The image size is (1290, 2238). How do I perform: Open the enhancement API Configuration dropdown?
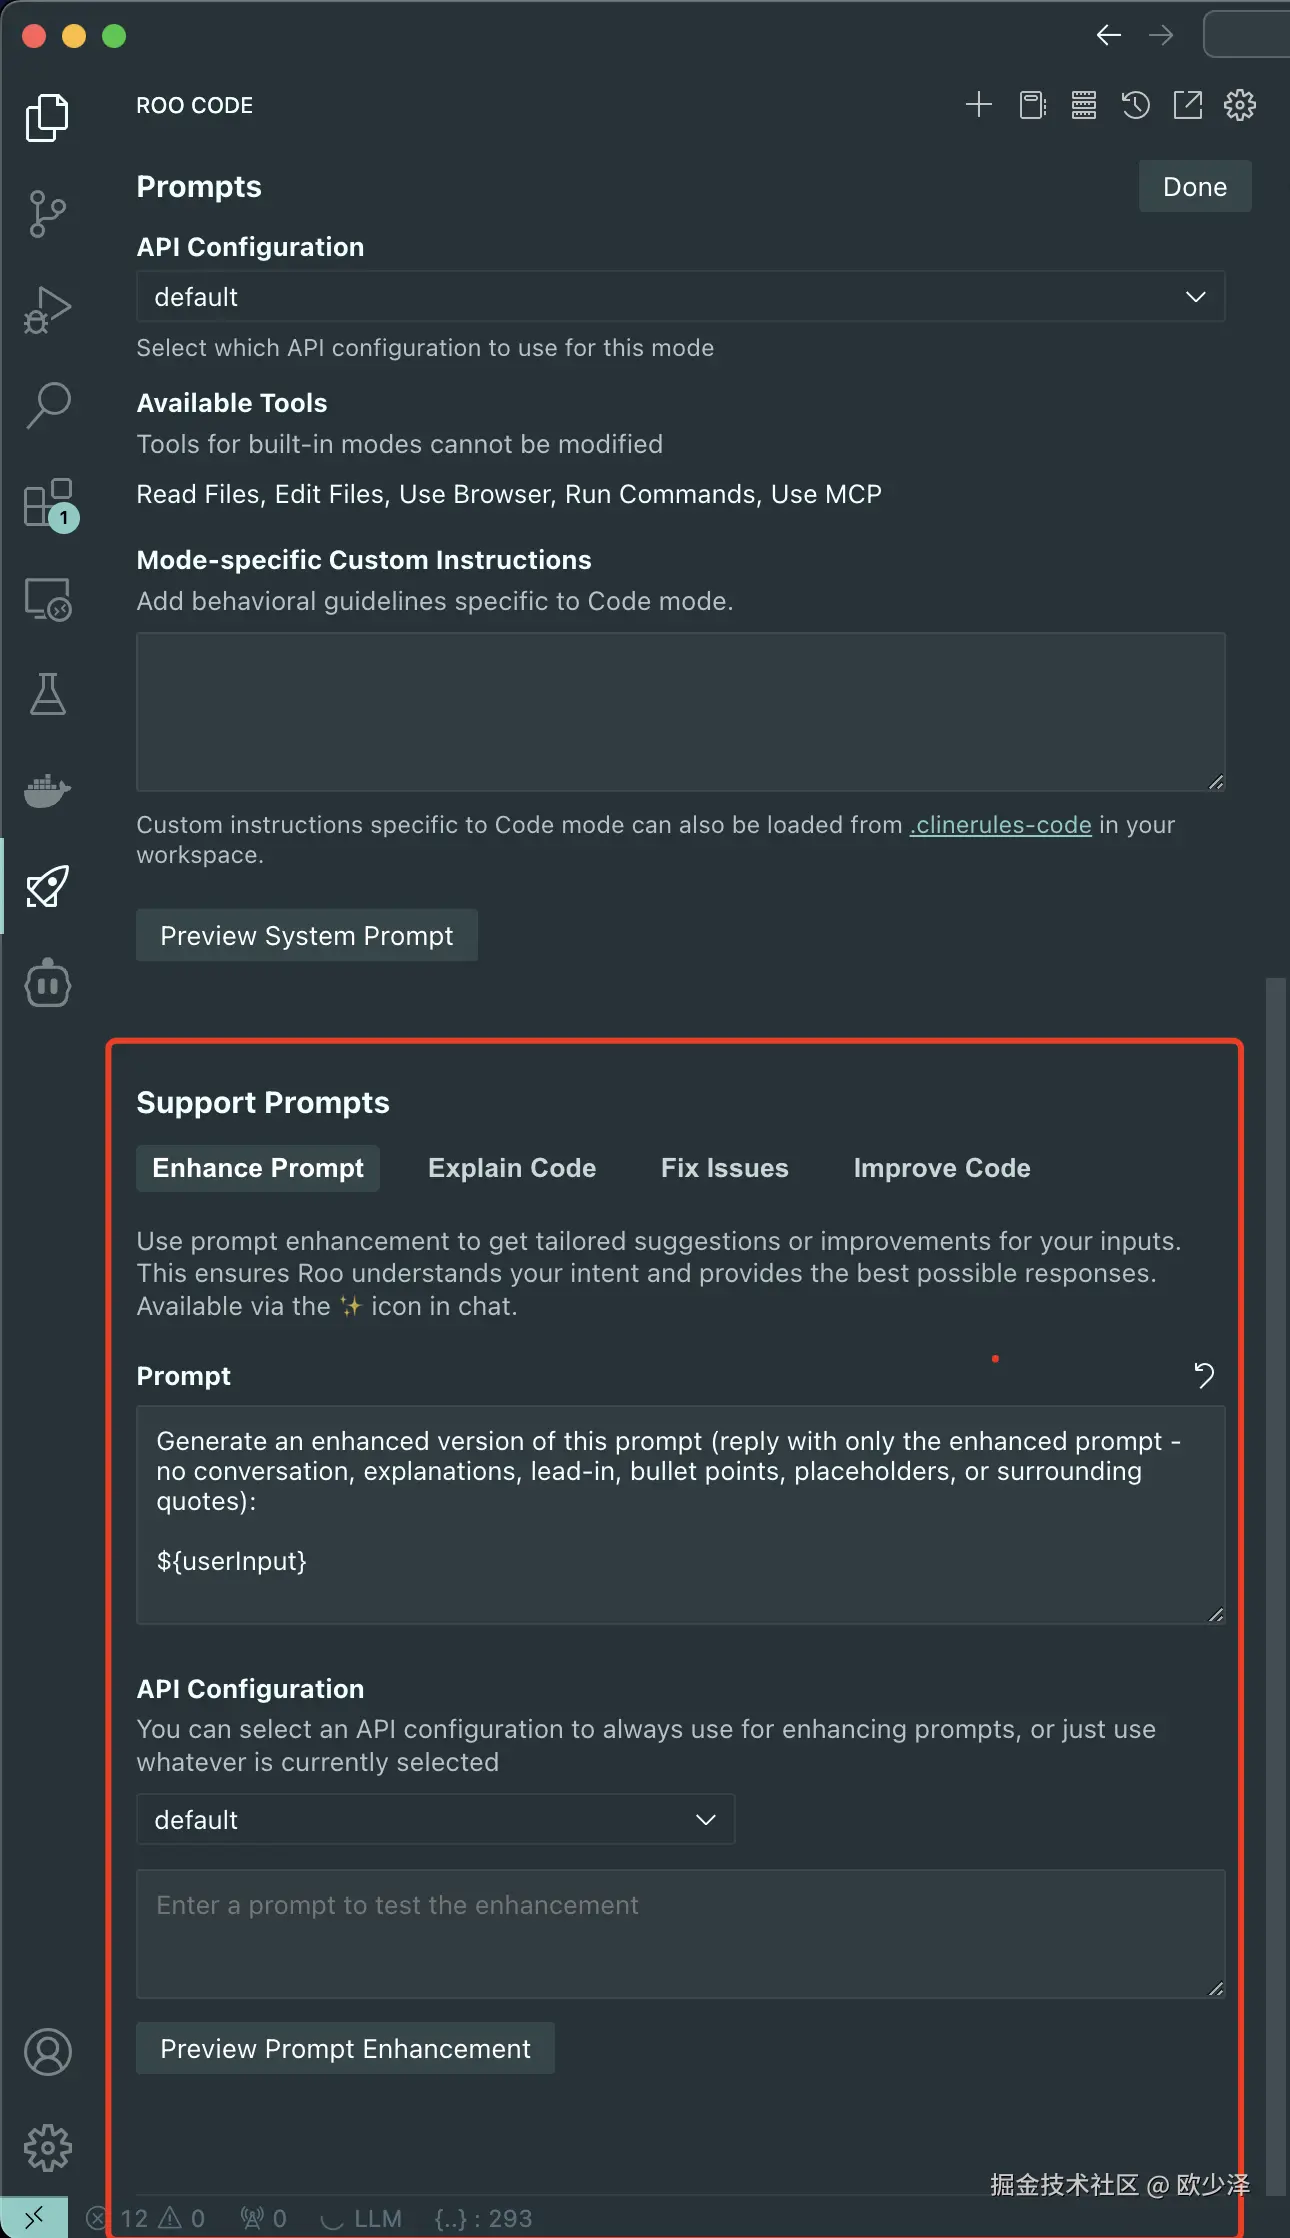(x=435, y=1820)
